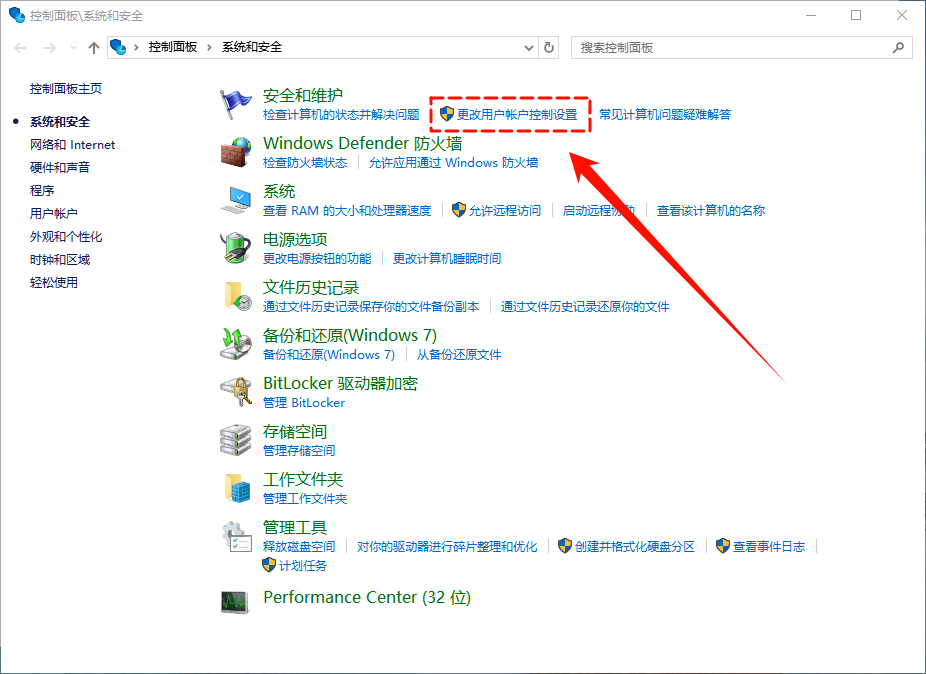926x674 pixels.
Task: Click 允许应用通过 Windows 防火墙 link
Action: pos(454,162)
